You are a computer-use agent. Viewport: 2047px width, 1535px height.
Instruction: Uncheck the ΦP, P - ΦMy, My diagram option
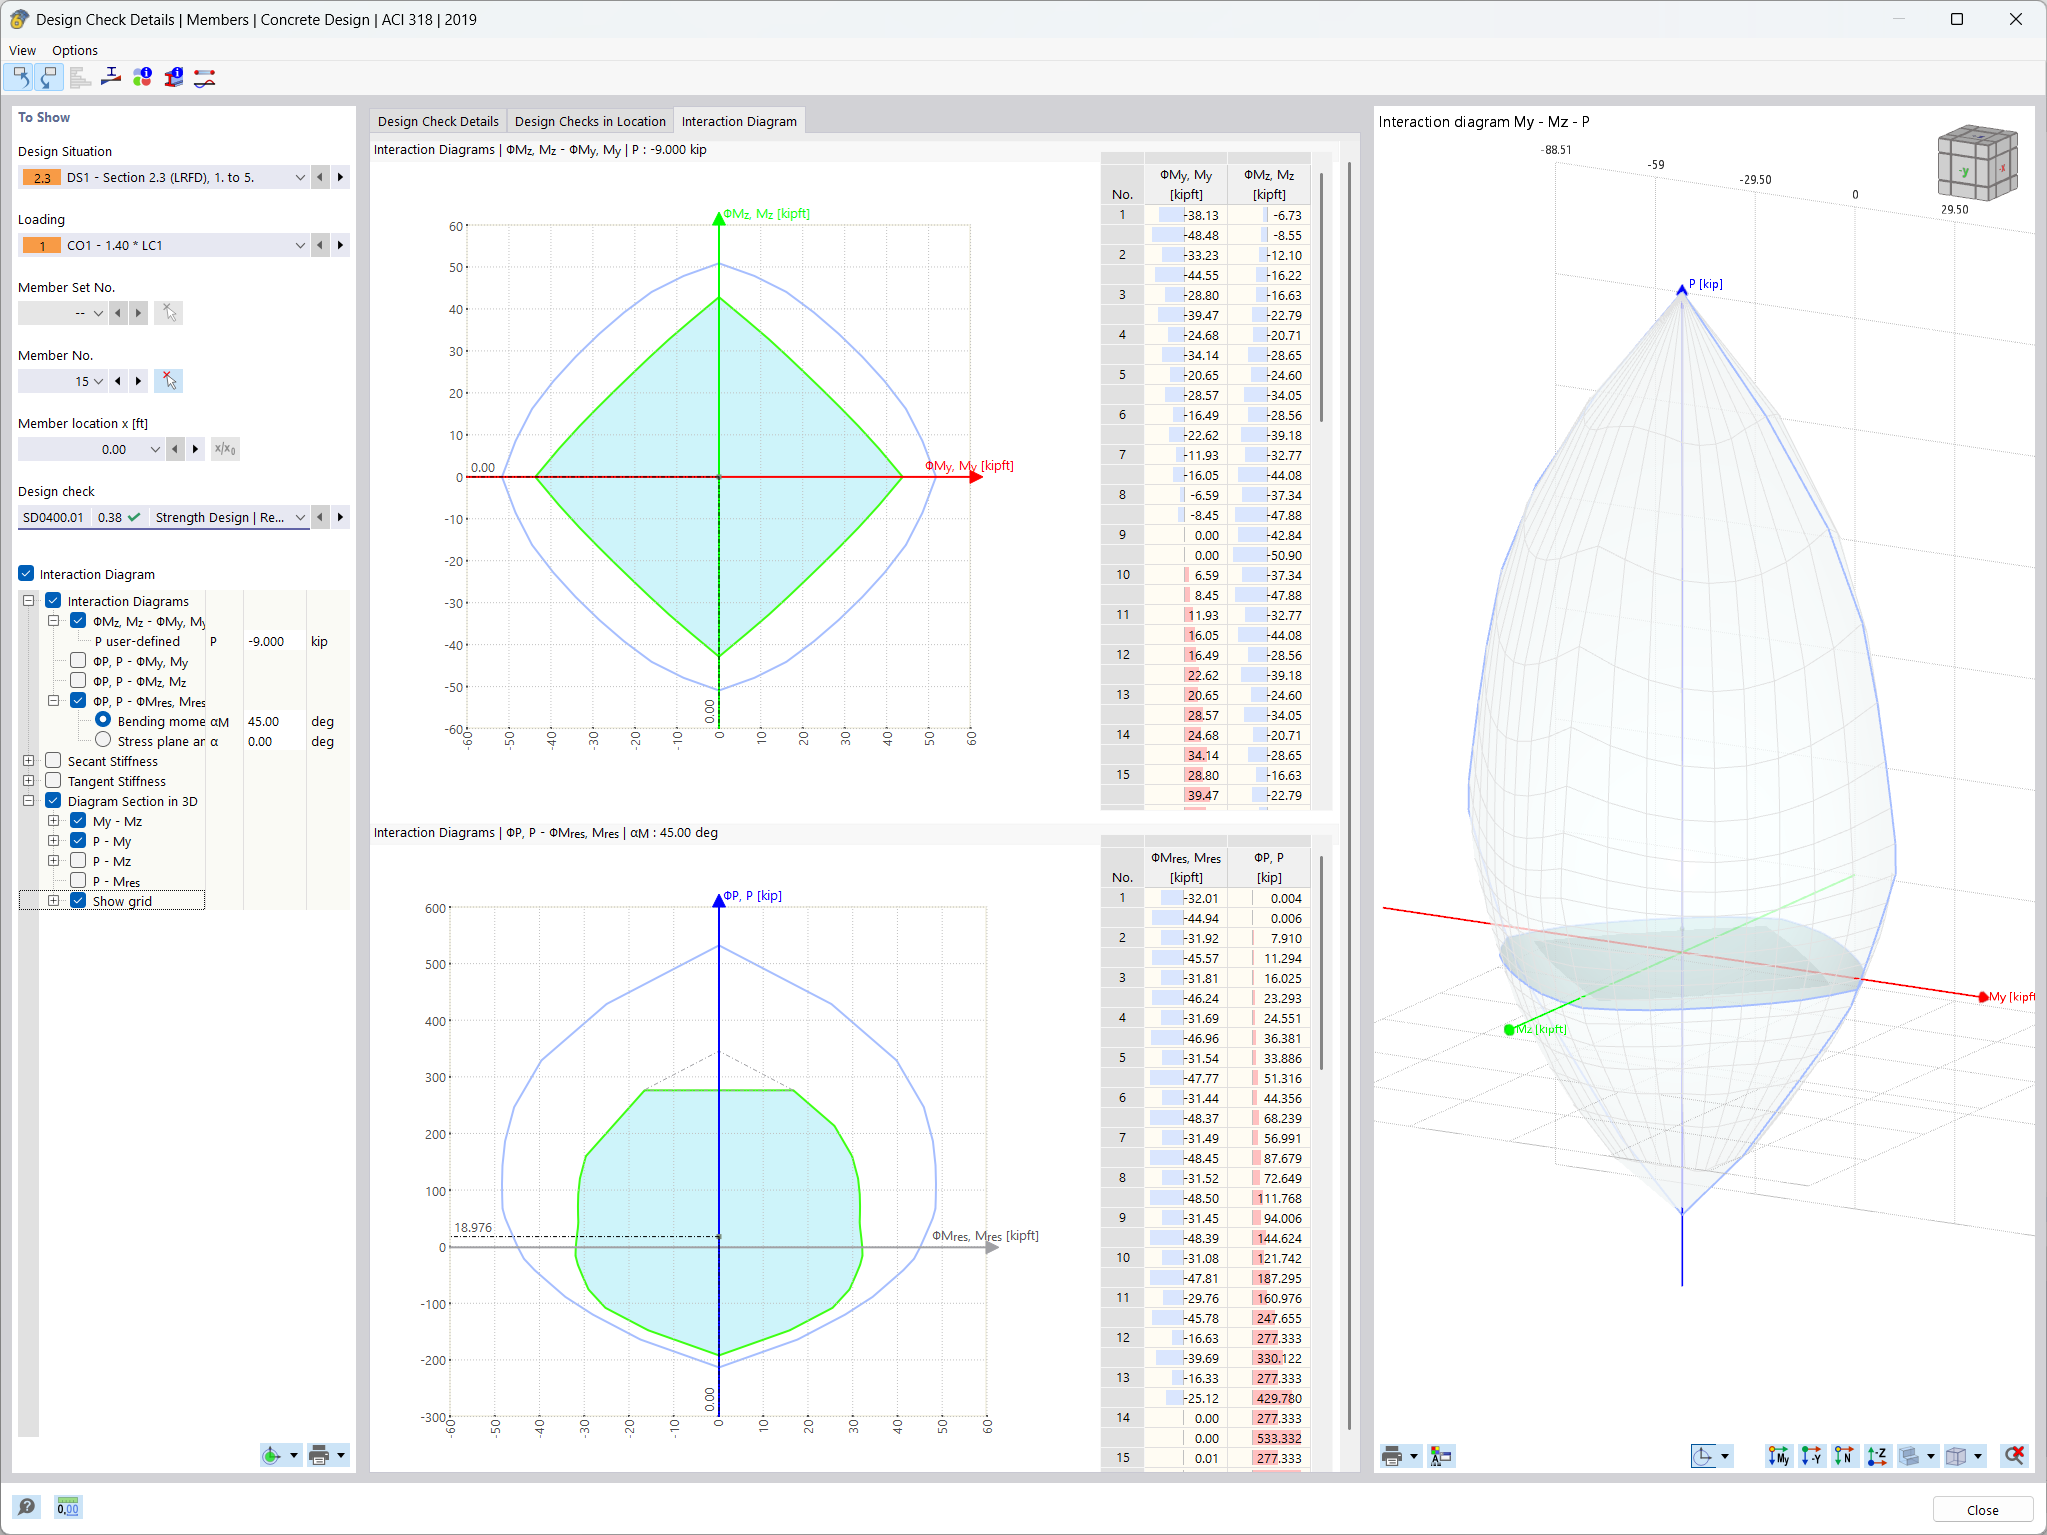[78, 661]
